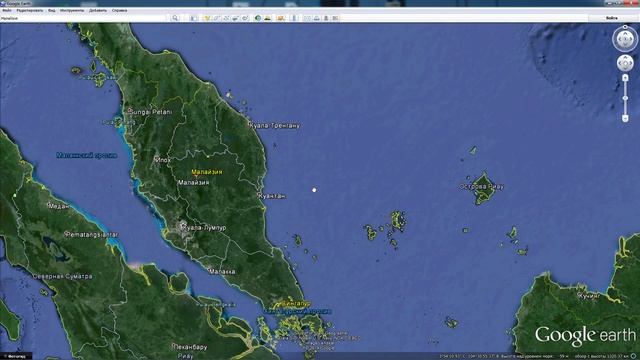This screenshot has height=360, width=640.
Task: Click the Куала-Тренгану city label
Action: click(x=275, y=125)
